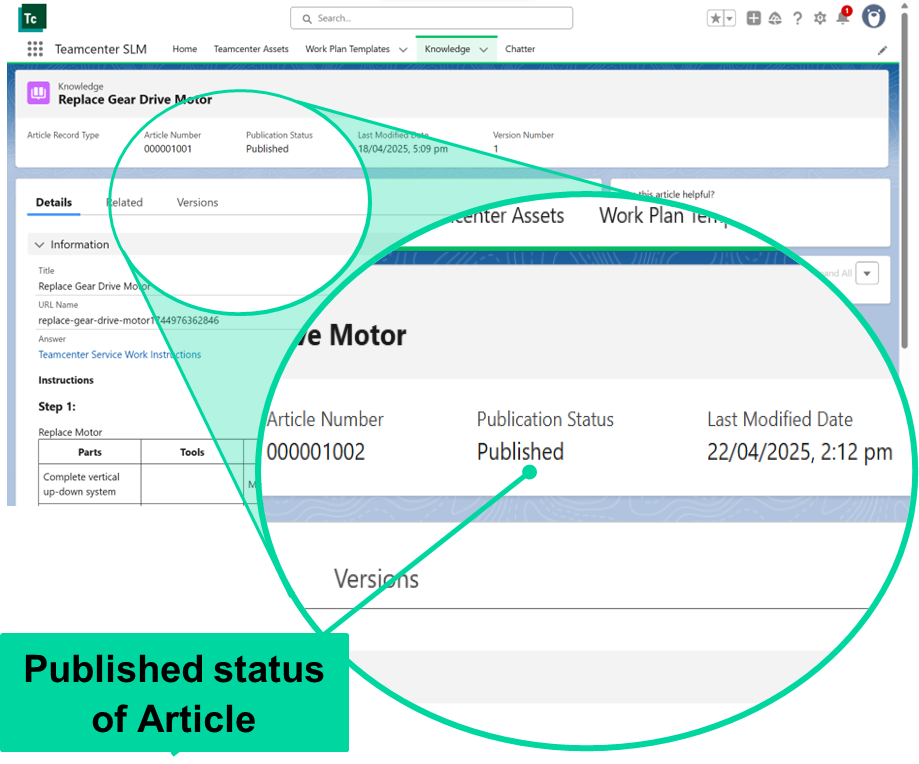
Task: Go to the Teamcenter Assets tab
Action: point(251,49)
